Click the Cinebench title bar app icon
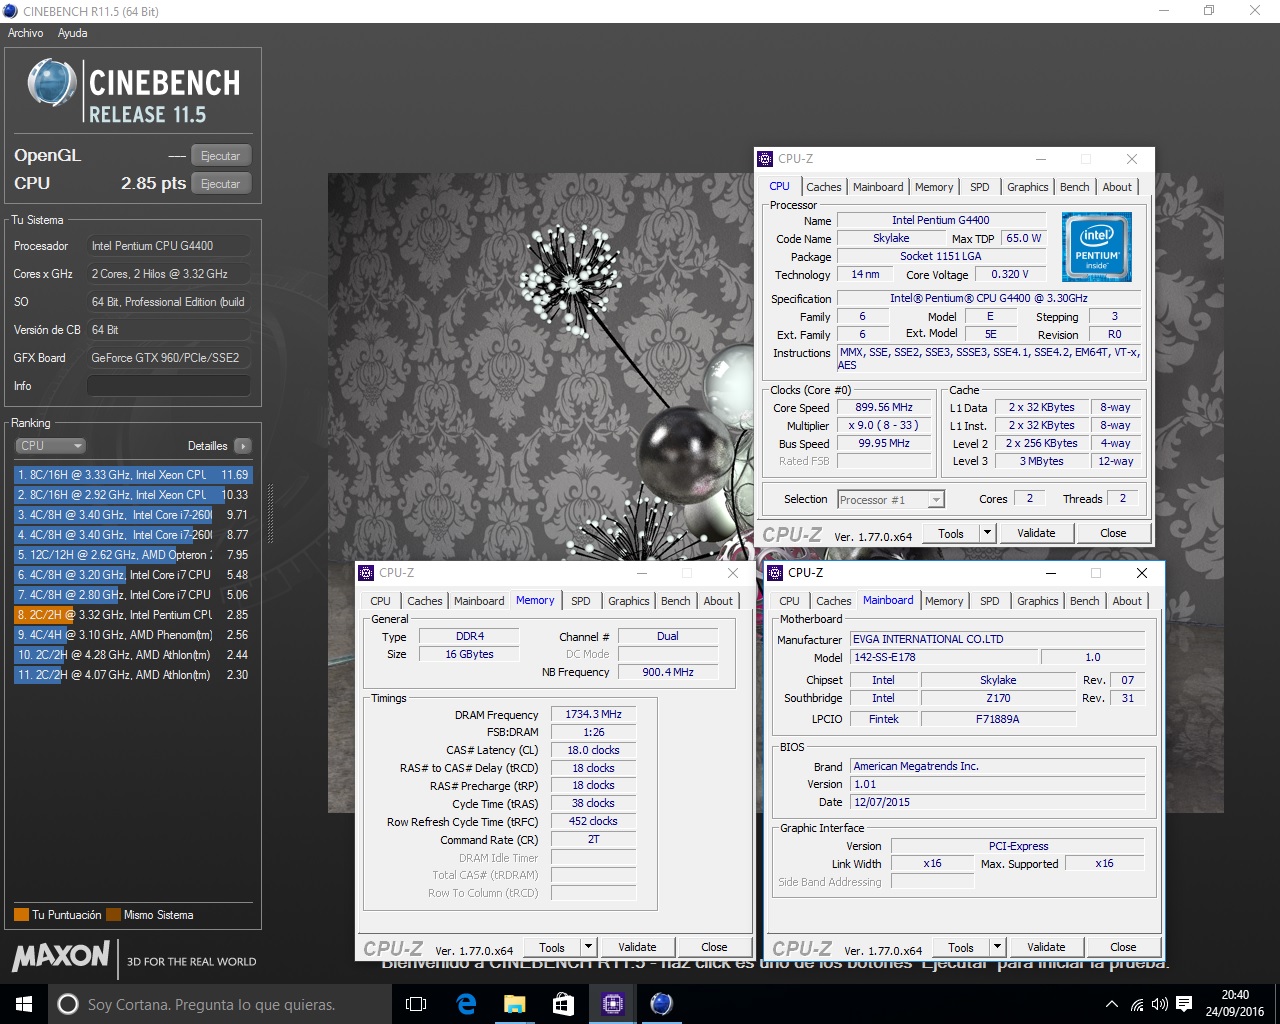This screenshot has width=1280, height=1024. [11, 11]
